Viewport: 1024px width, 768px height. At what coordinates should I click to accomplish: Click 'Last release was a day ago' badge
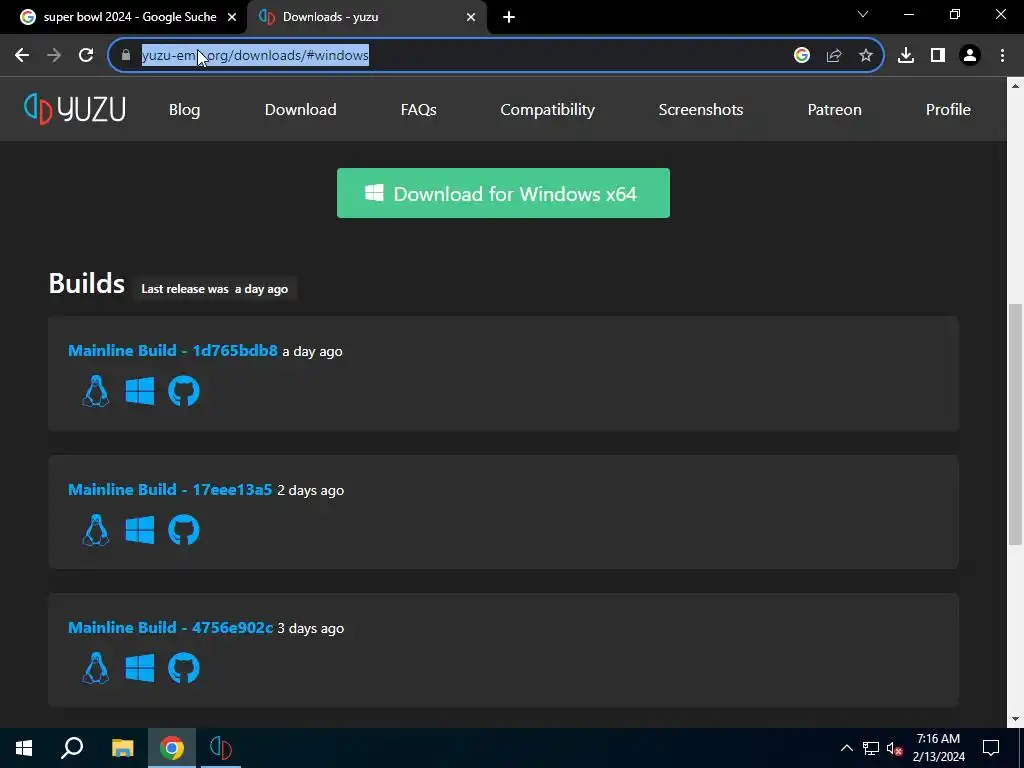pyautogui.click(x=215, y=289)
